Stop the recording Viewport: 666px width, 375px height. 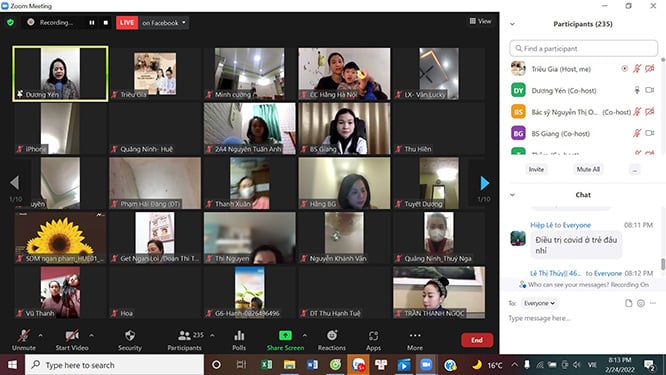(106, 23)
